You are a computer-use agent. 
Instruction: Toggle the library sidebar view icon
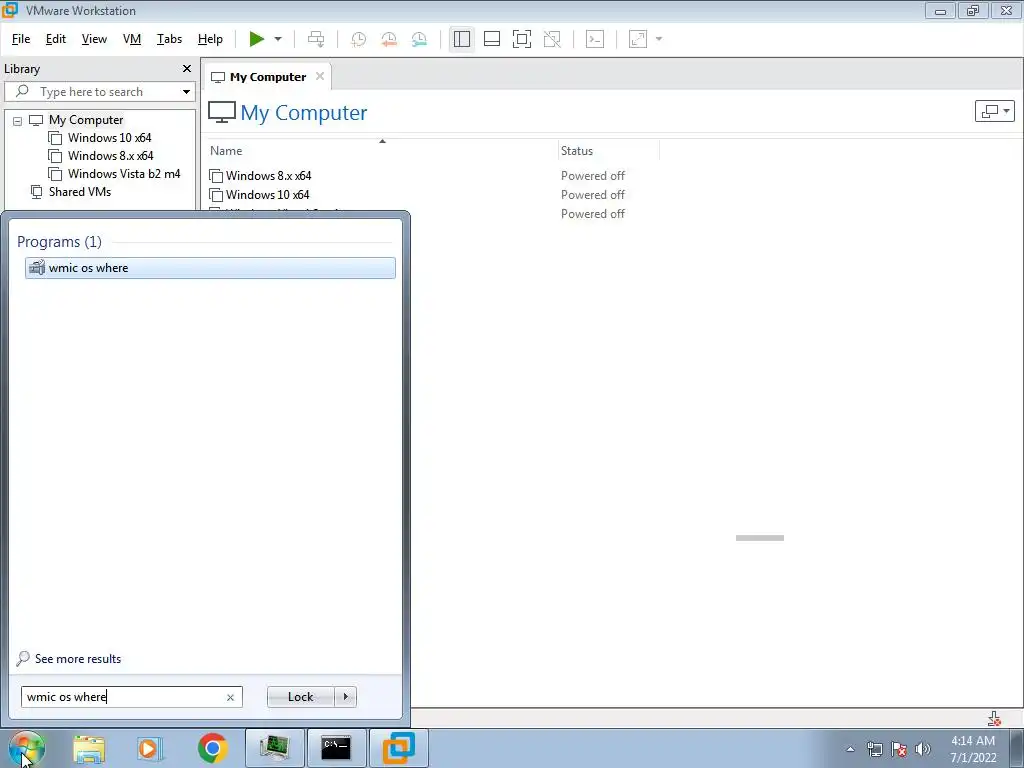click(x=462, y=39)
